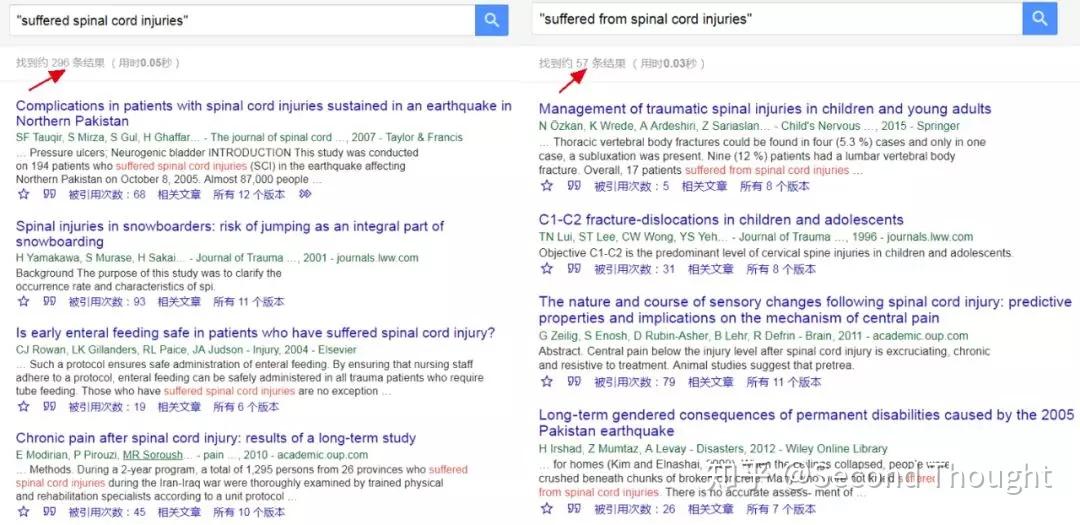View 26 citations of gendered consequences result
The image size is (1080, 525).
click(x=634, y=509)
